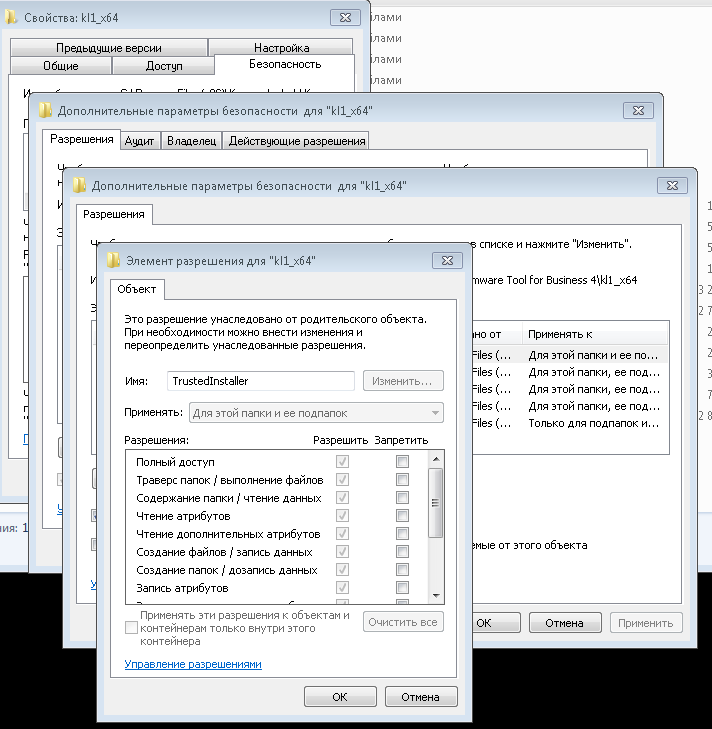
Task: Select the "Действующие разрешения" tab
Action: 296,141
